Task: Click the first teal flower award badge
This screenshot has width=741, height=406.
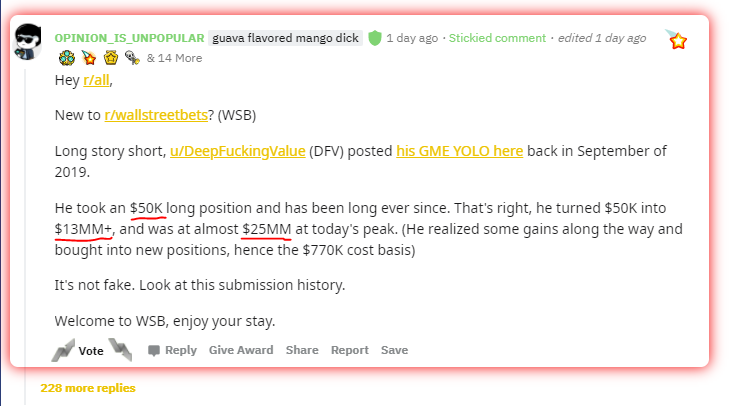Action: point(67,58)
